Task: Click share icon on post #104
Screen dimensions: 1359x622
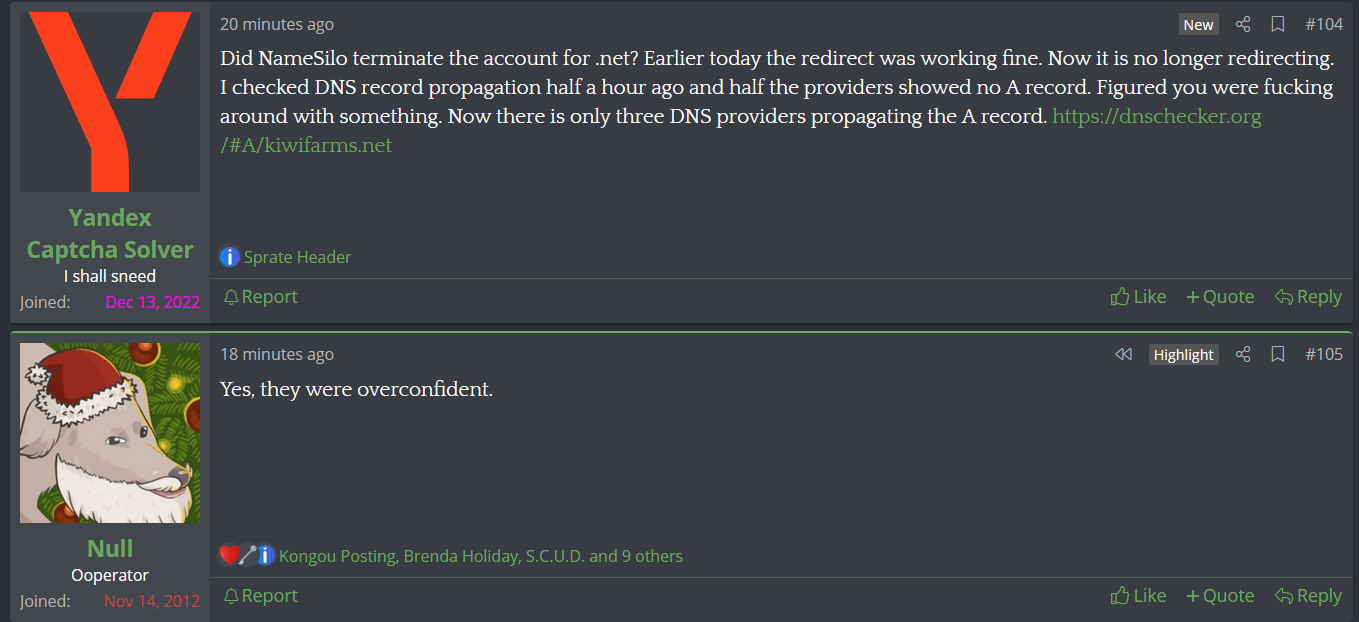Action: coord(1243,24)
